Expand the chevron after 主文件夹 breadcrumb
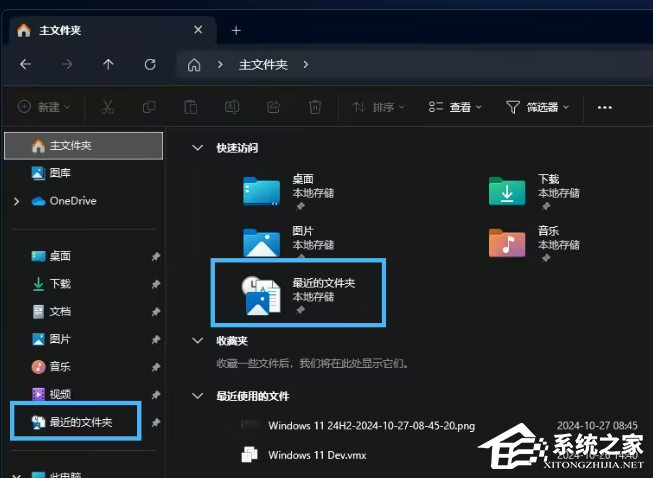 [x=306, y=65]
